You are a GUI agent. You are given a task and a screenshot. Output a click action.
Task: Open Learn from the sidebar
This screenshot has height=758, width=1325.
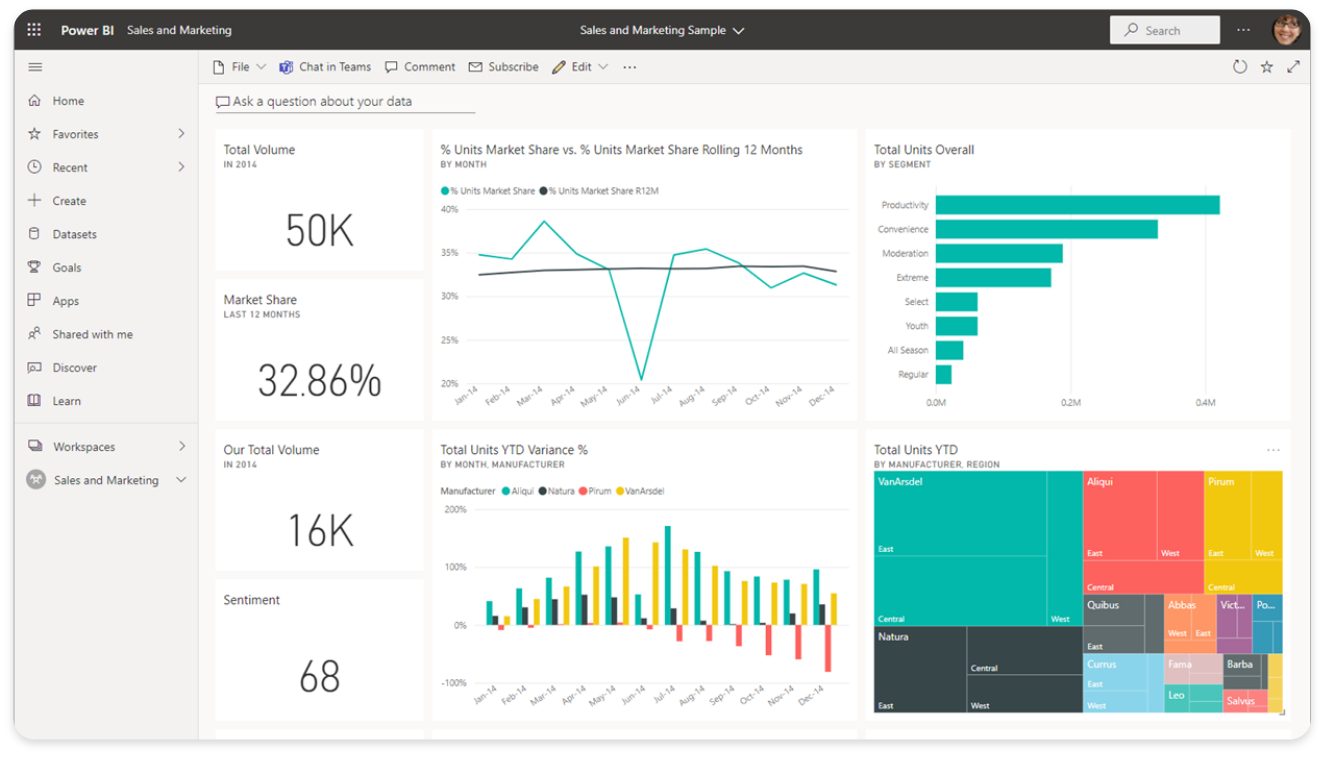[x=67, y=400]
